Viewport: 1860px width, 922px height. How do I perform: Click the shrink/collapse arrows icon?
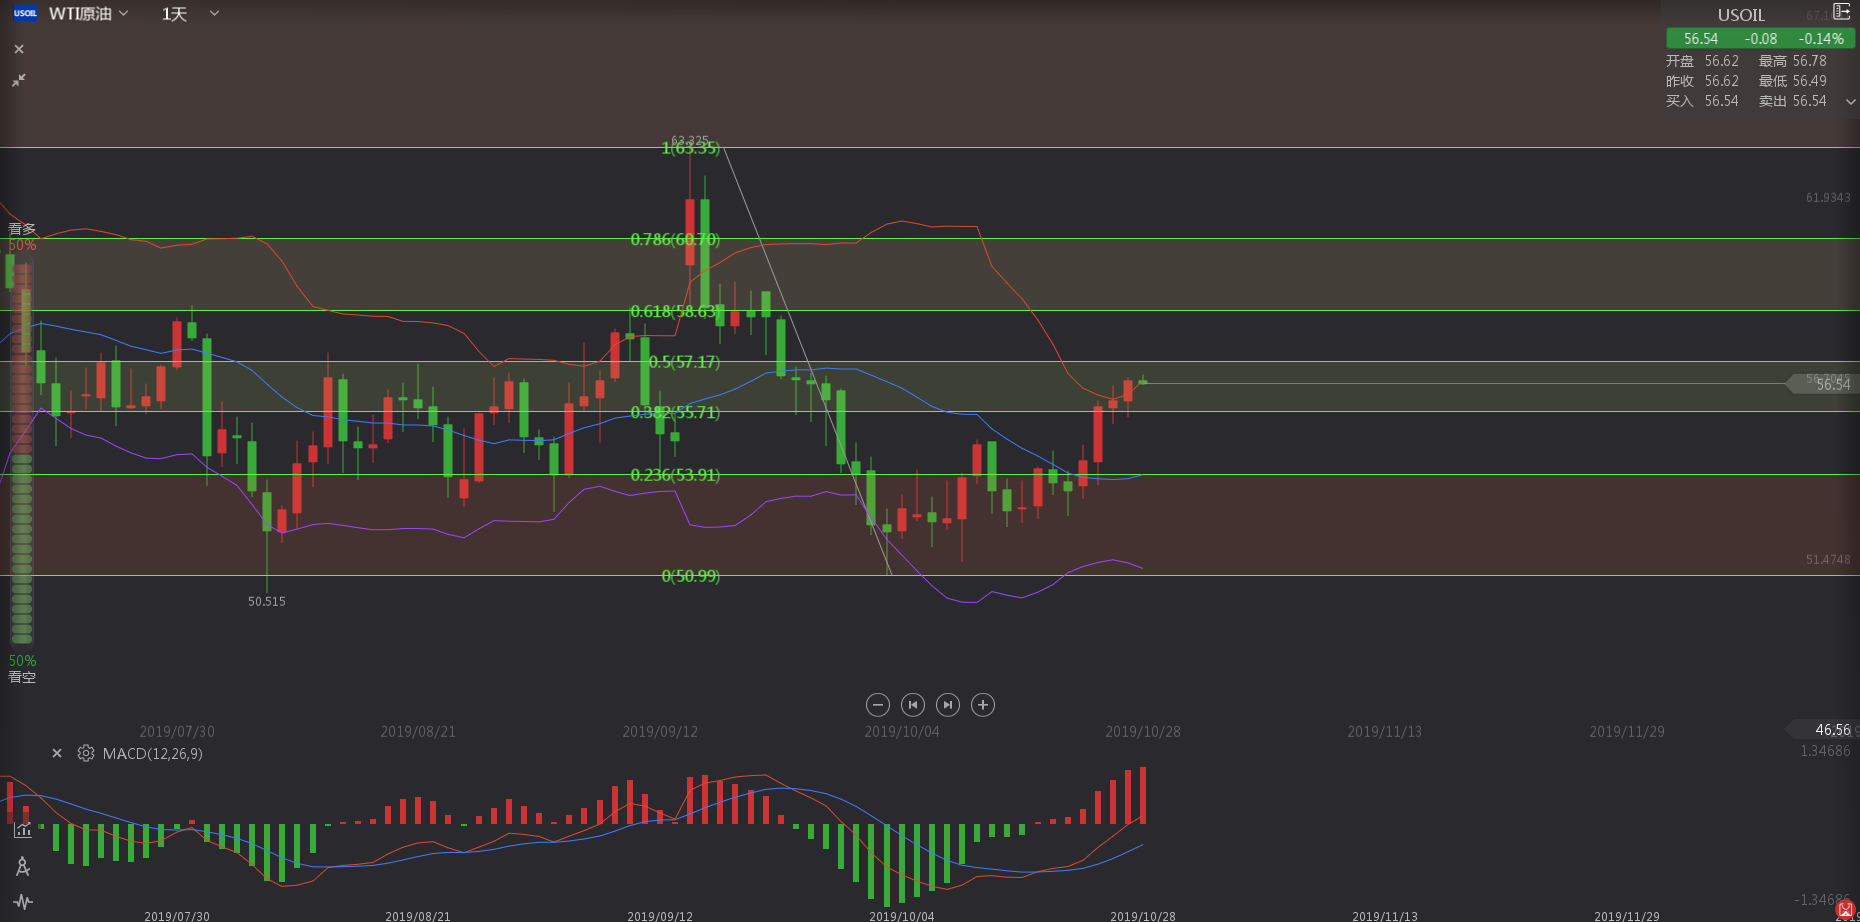19,80
